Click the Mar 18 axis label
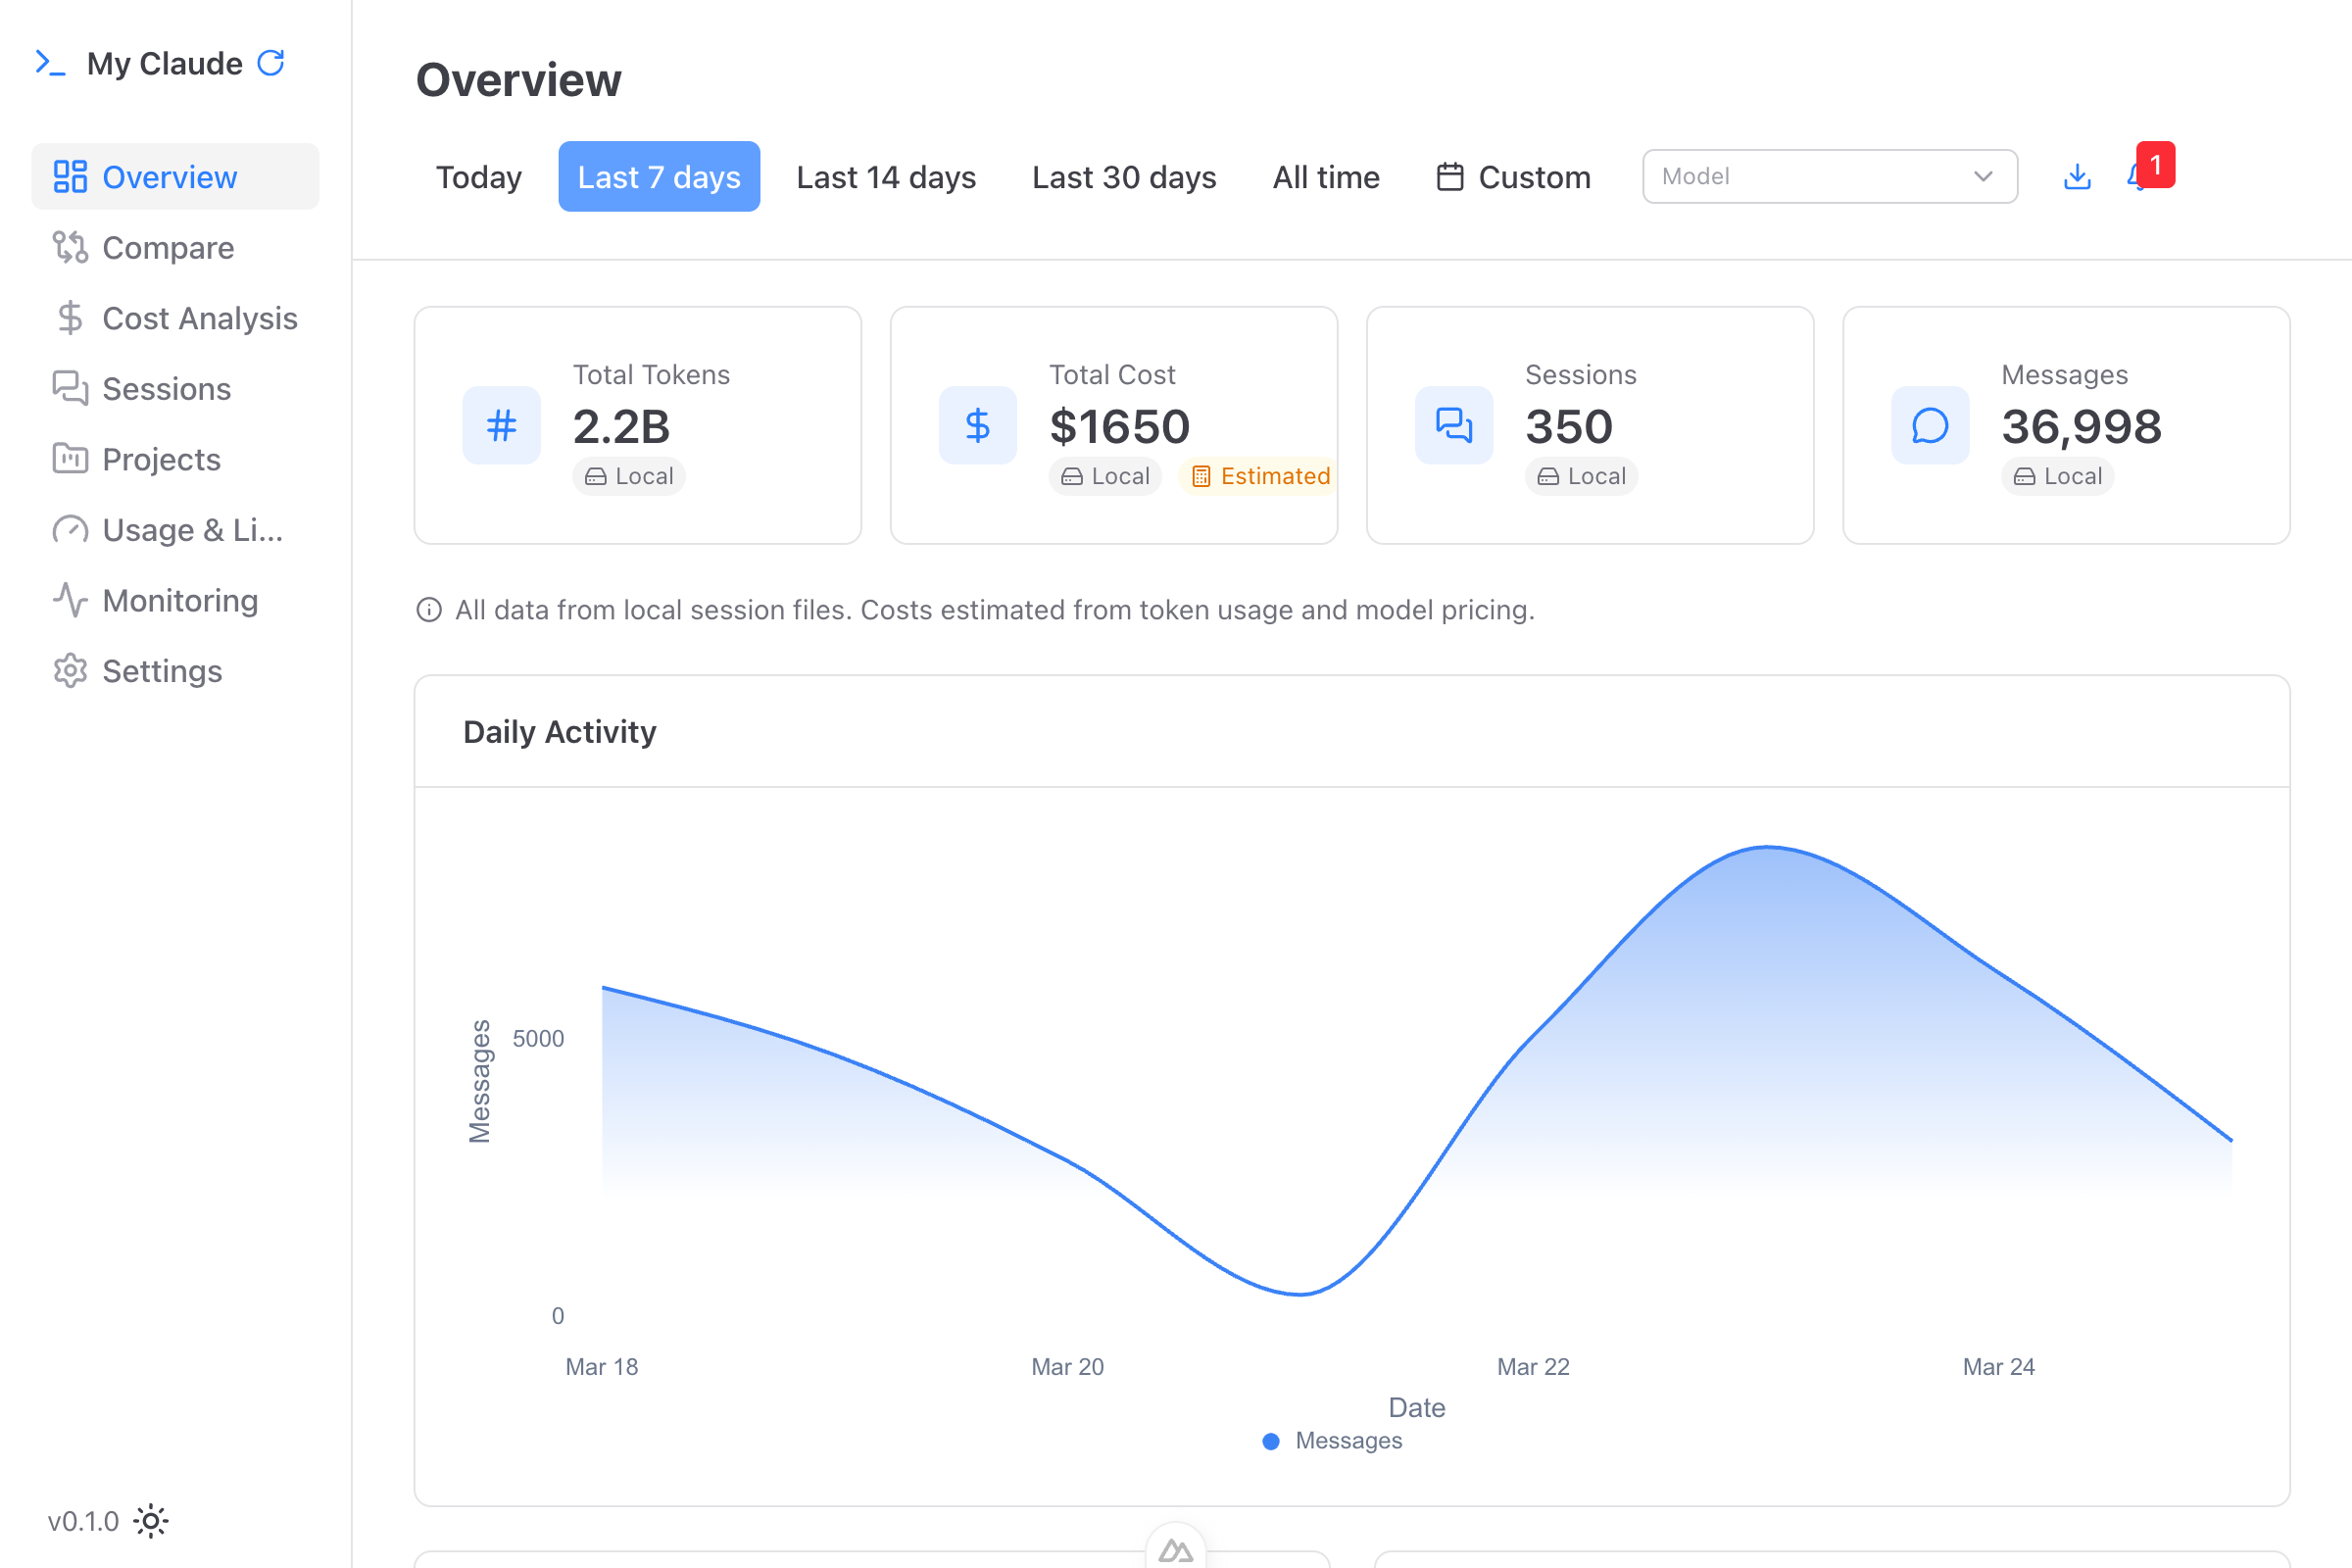The height and width of the screenshot is (1568, 2352). (x=601, y=1367)
